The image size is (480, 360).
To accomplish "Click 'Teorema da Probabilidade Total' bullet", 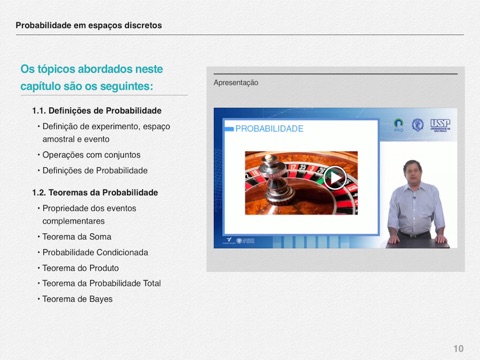I will tap(101, 283).
